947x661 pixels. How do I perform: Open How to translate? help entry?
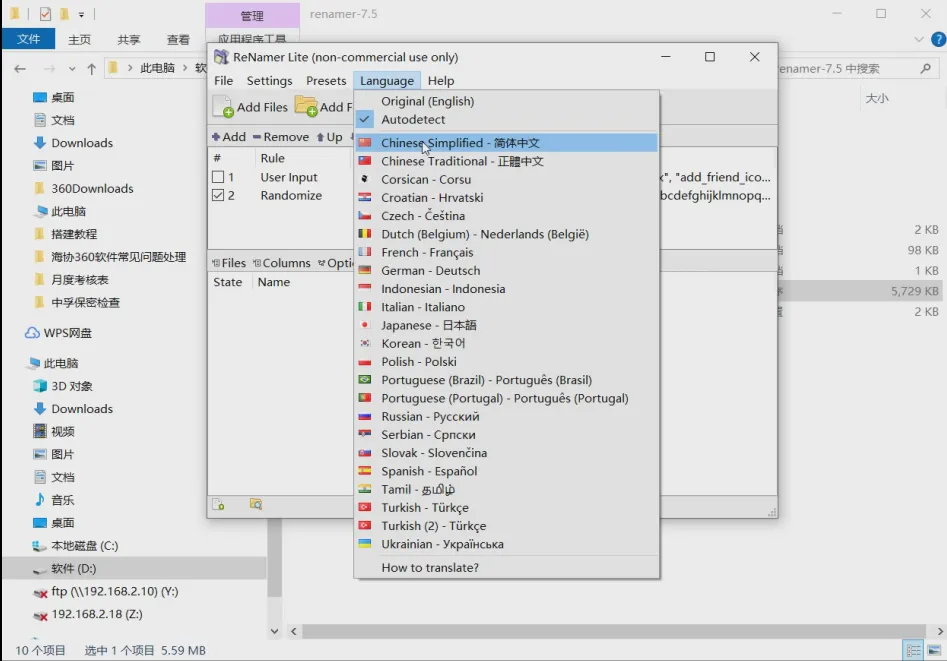point(506,567)
